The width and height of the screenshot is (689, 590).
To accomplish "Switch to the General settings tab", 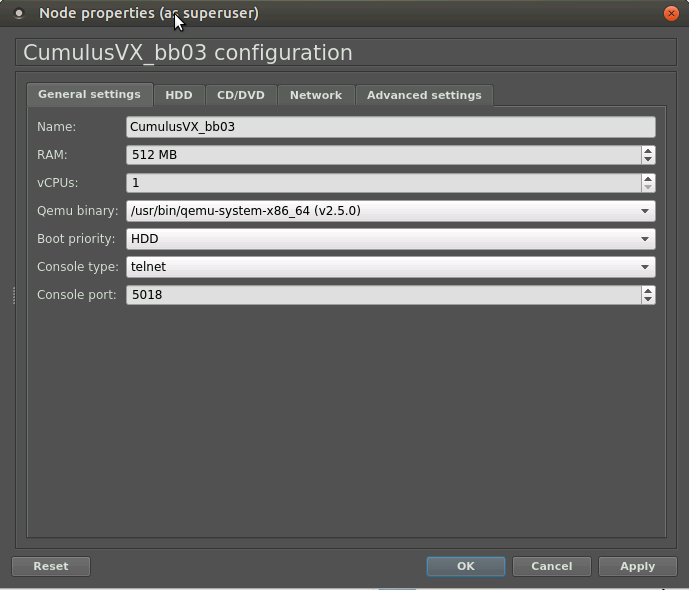I will 90,94.
